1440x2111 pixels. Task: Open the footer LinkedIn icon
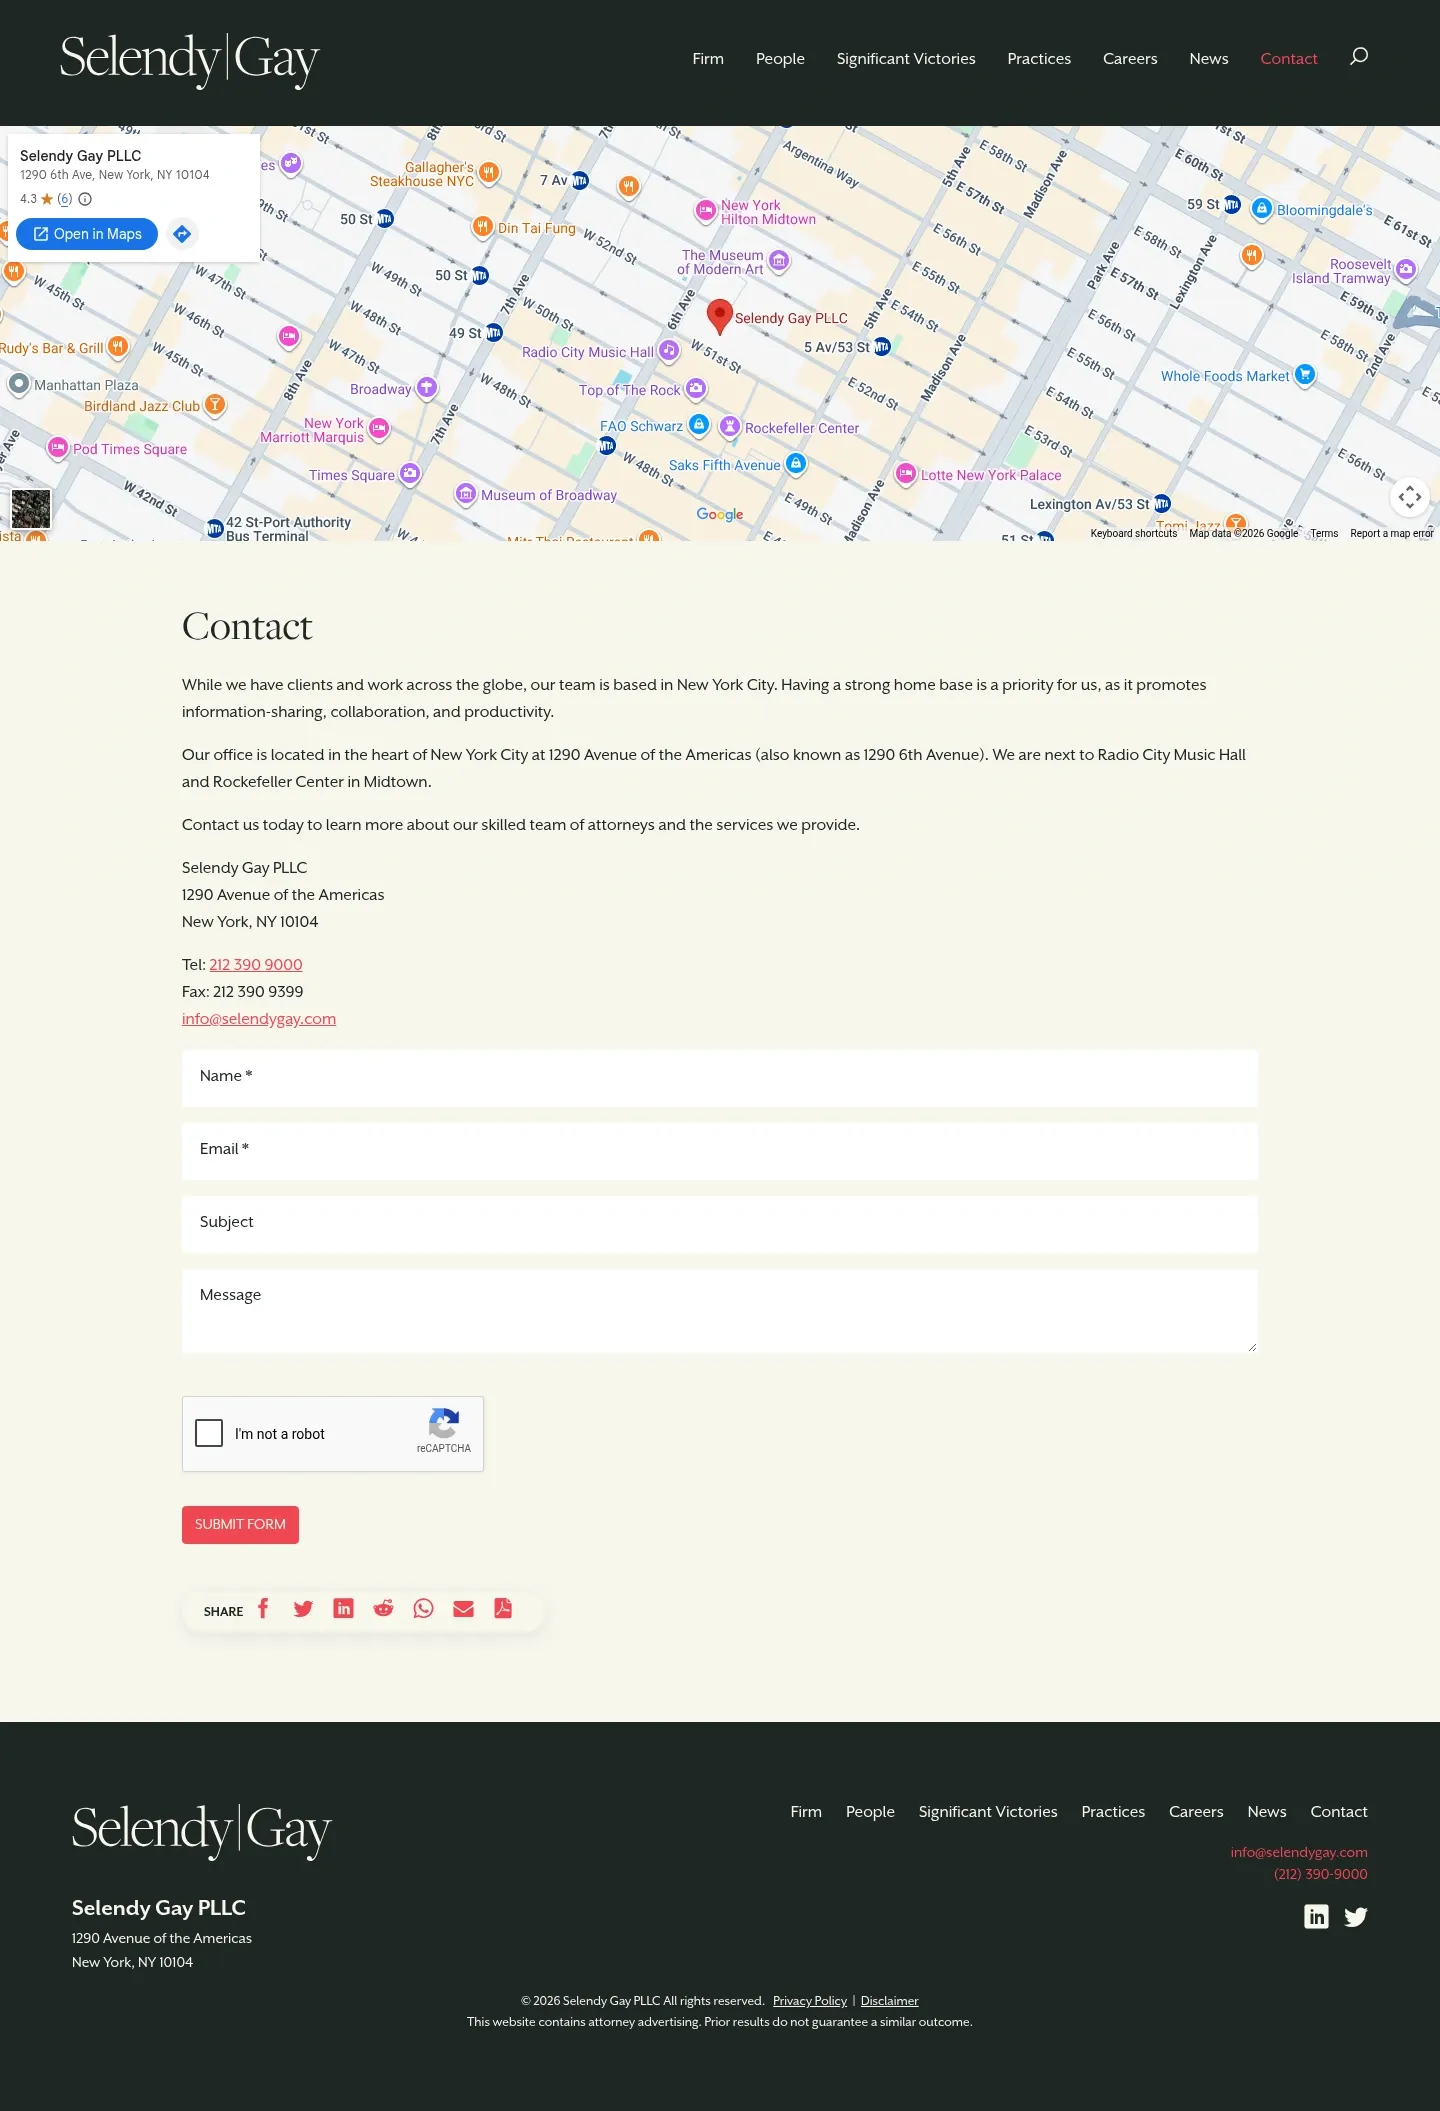click(x=1316, y=1916)
